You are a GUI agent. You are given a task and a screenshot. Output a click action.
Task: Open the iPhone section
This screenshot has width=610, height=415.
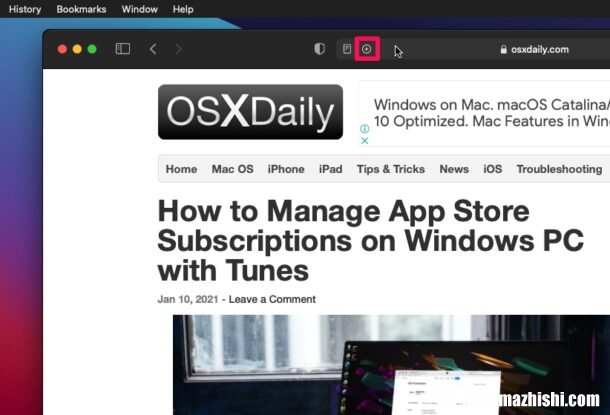(286, 169)
